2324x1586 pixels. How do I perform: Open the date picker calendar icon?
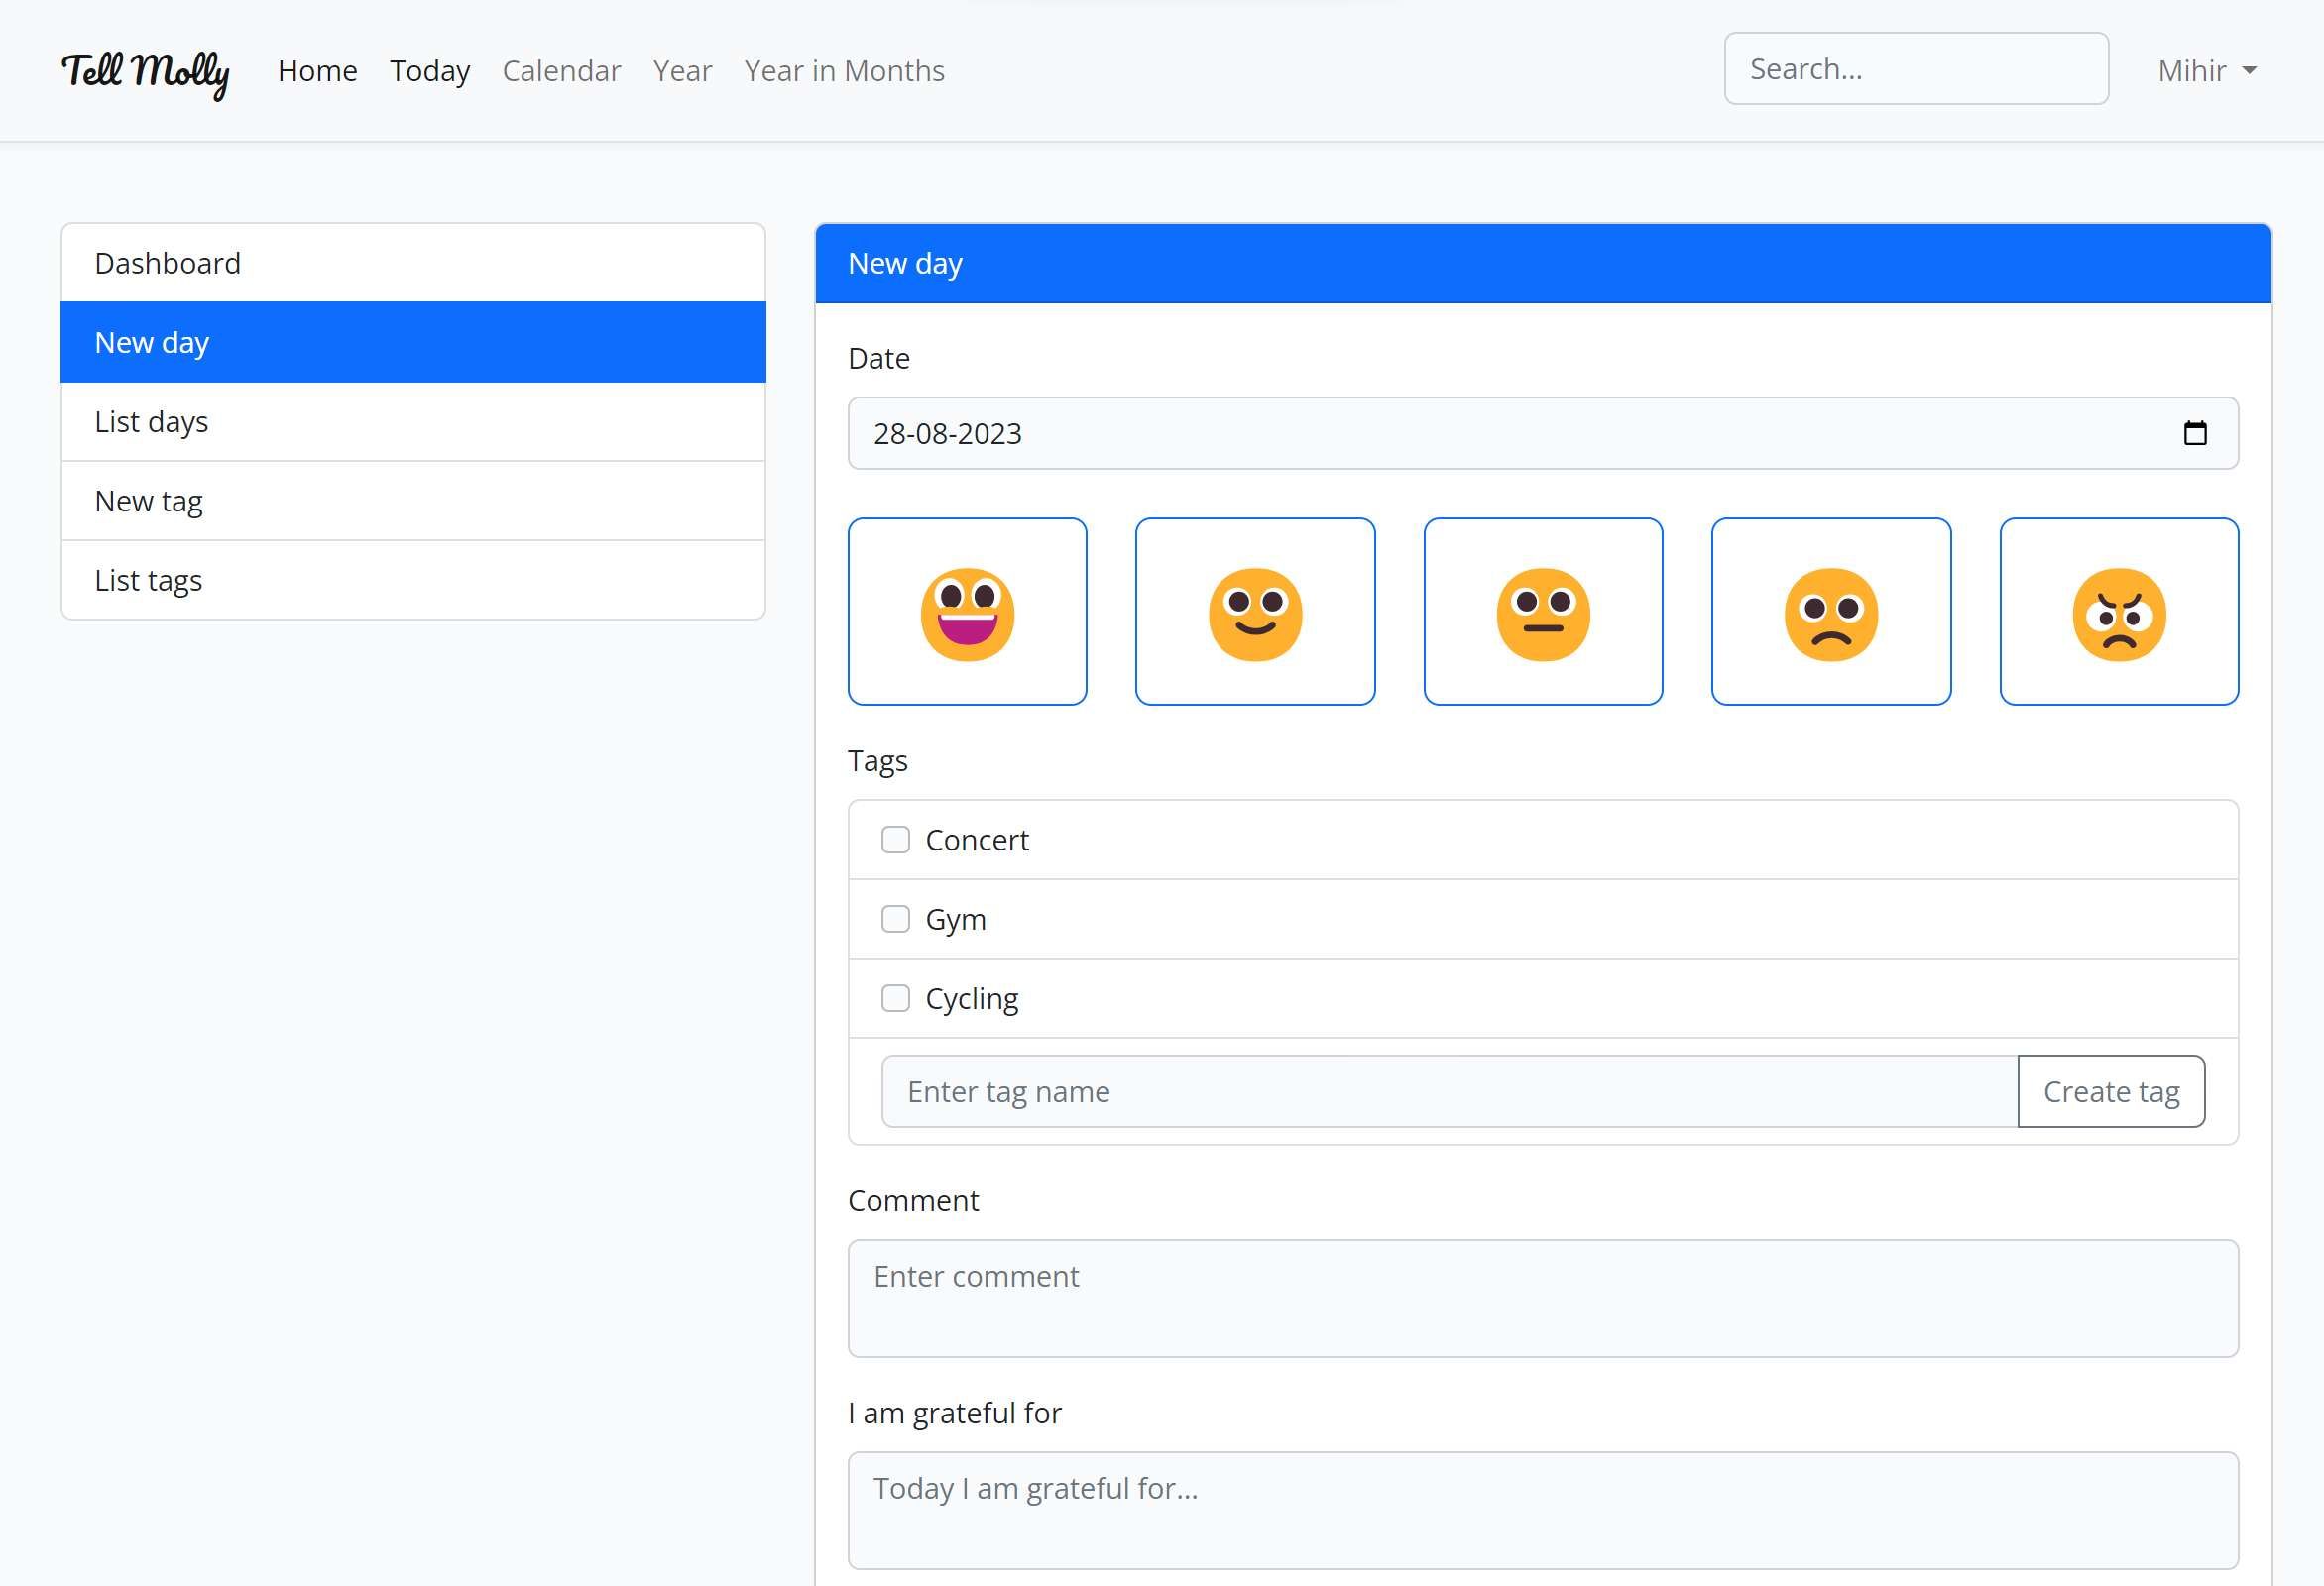click(x=2194, y=433)
